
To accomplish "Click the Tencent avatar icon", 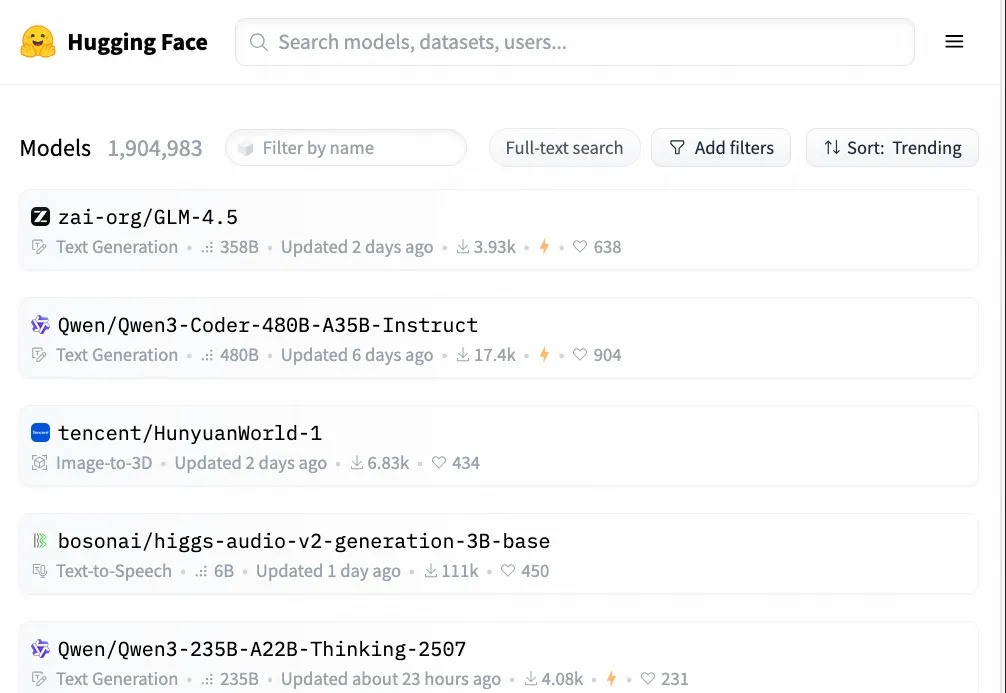I will (x=40, y=432).
